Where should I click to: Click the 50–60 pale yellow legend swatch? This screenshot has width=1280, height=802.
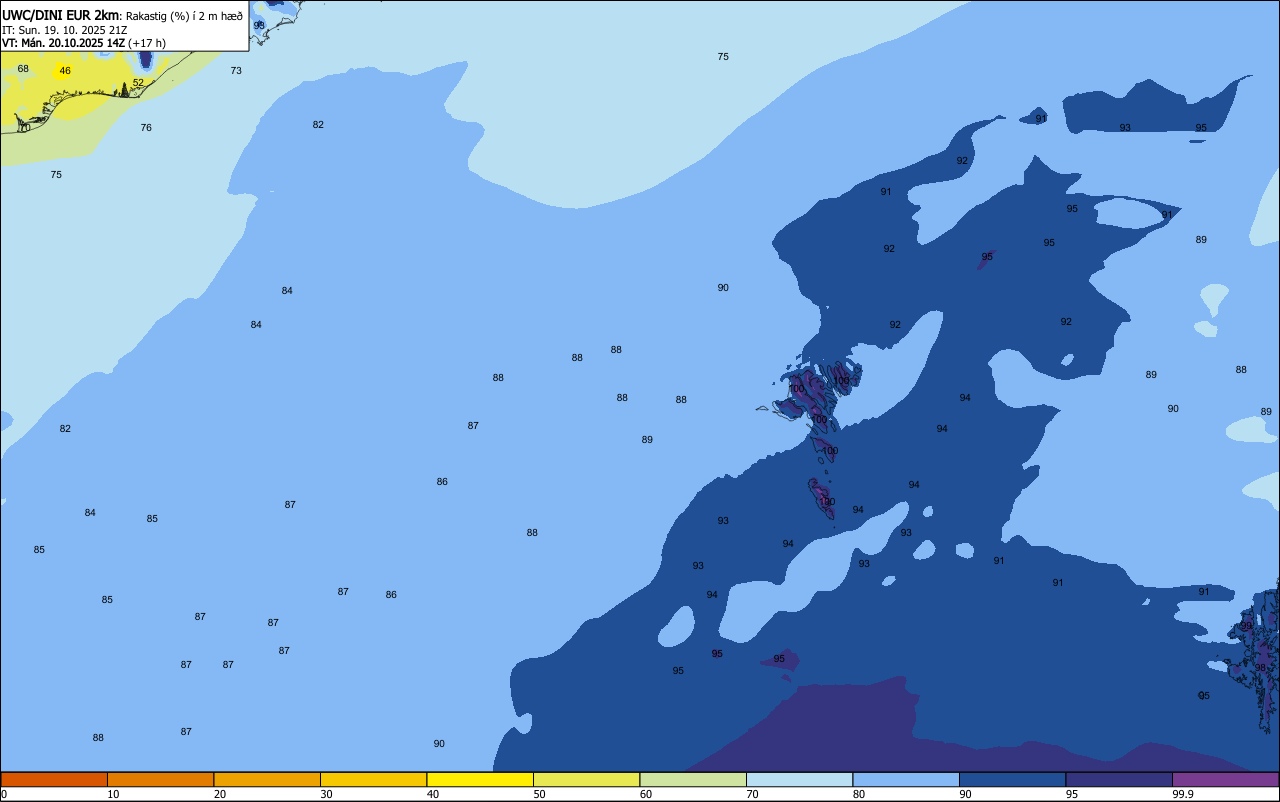pos(586,779)
